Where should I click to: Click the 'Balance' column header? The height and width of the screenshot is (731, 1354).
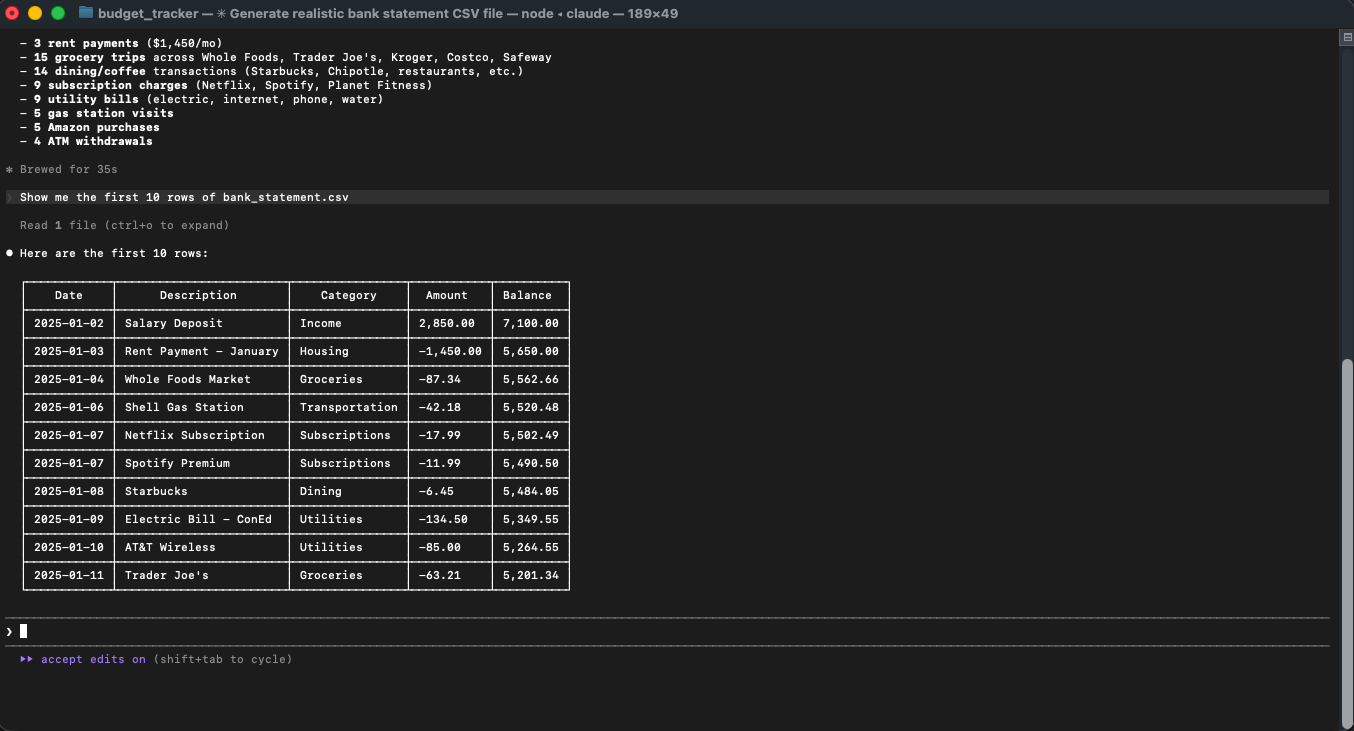pos(527,295)
